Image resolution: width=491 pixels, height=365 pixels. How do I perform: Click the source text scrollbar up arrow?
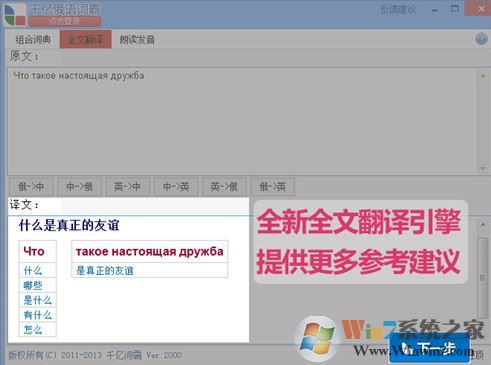[483, 76]
